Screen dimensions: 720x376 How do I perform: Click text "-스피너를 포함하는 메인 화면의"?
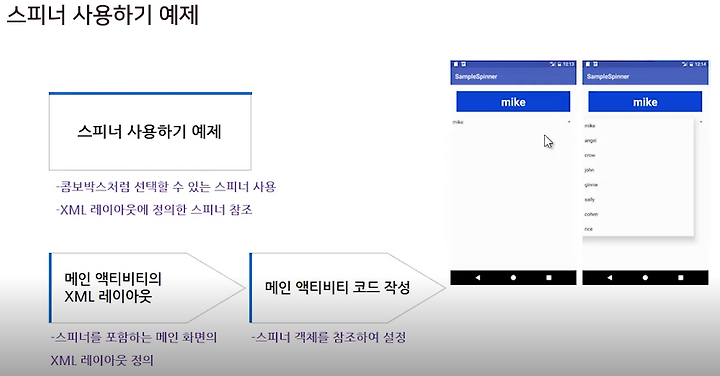click(x=134, y=337)
